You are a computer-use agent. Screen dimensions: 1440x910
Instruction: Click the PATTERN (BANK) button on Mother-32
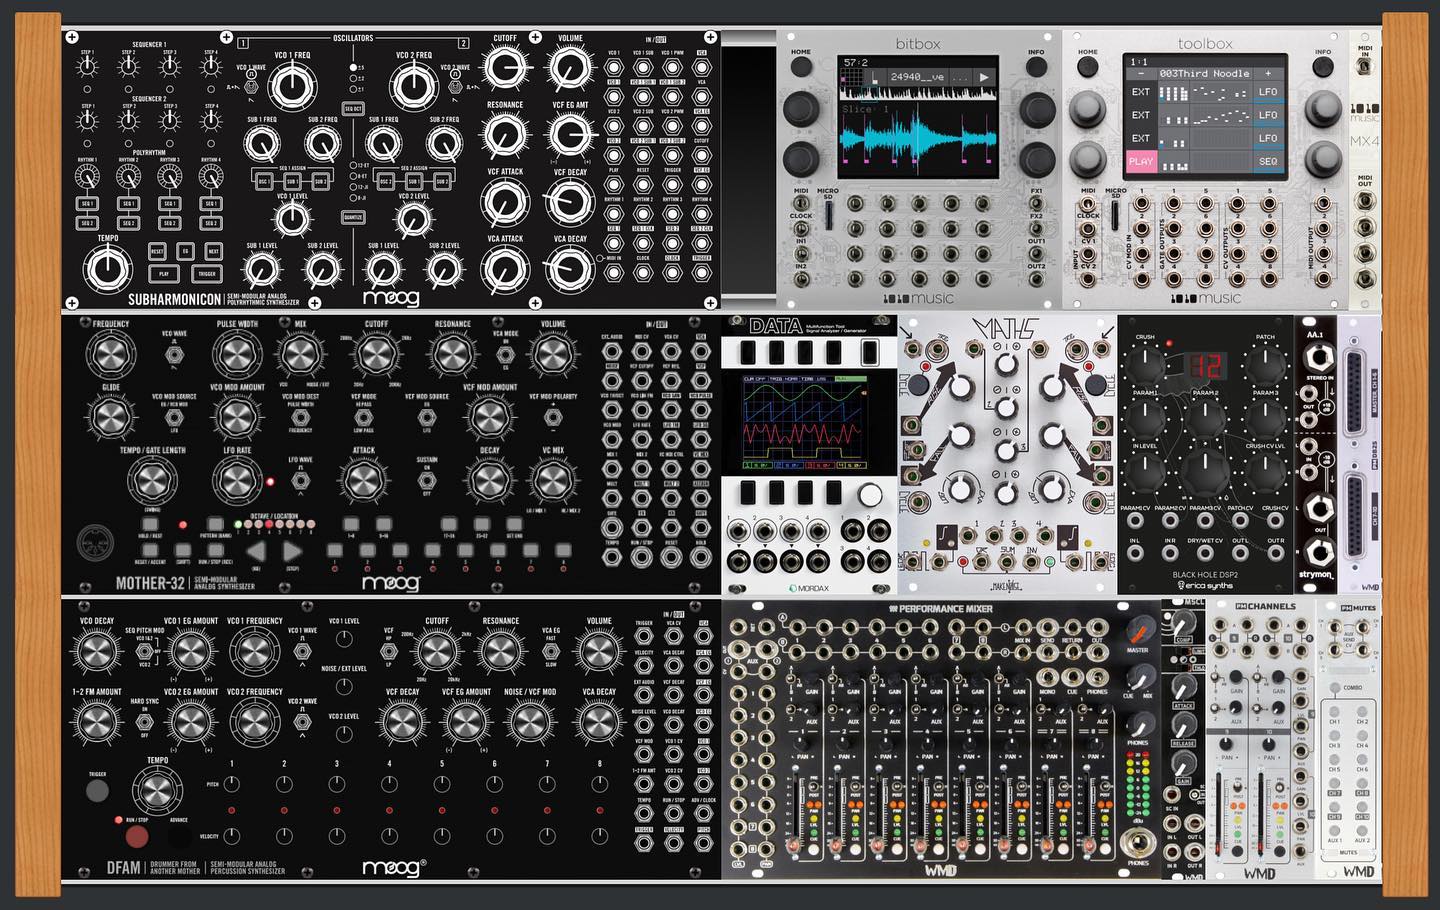click(x=215, y=523)
